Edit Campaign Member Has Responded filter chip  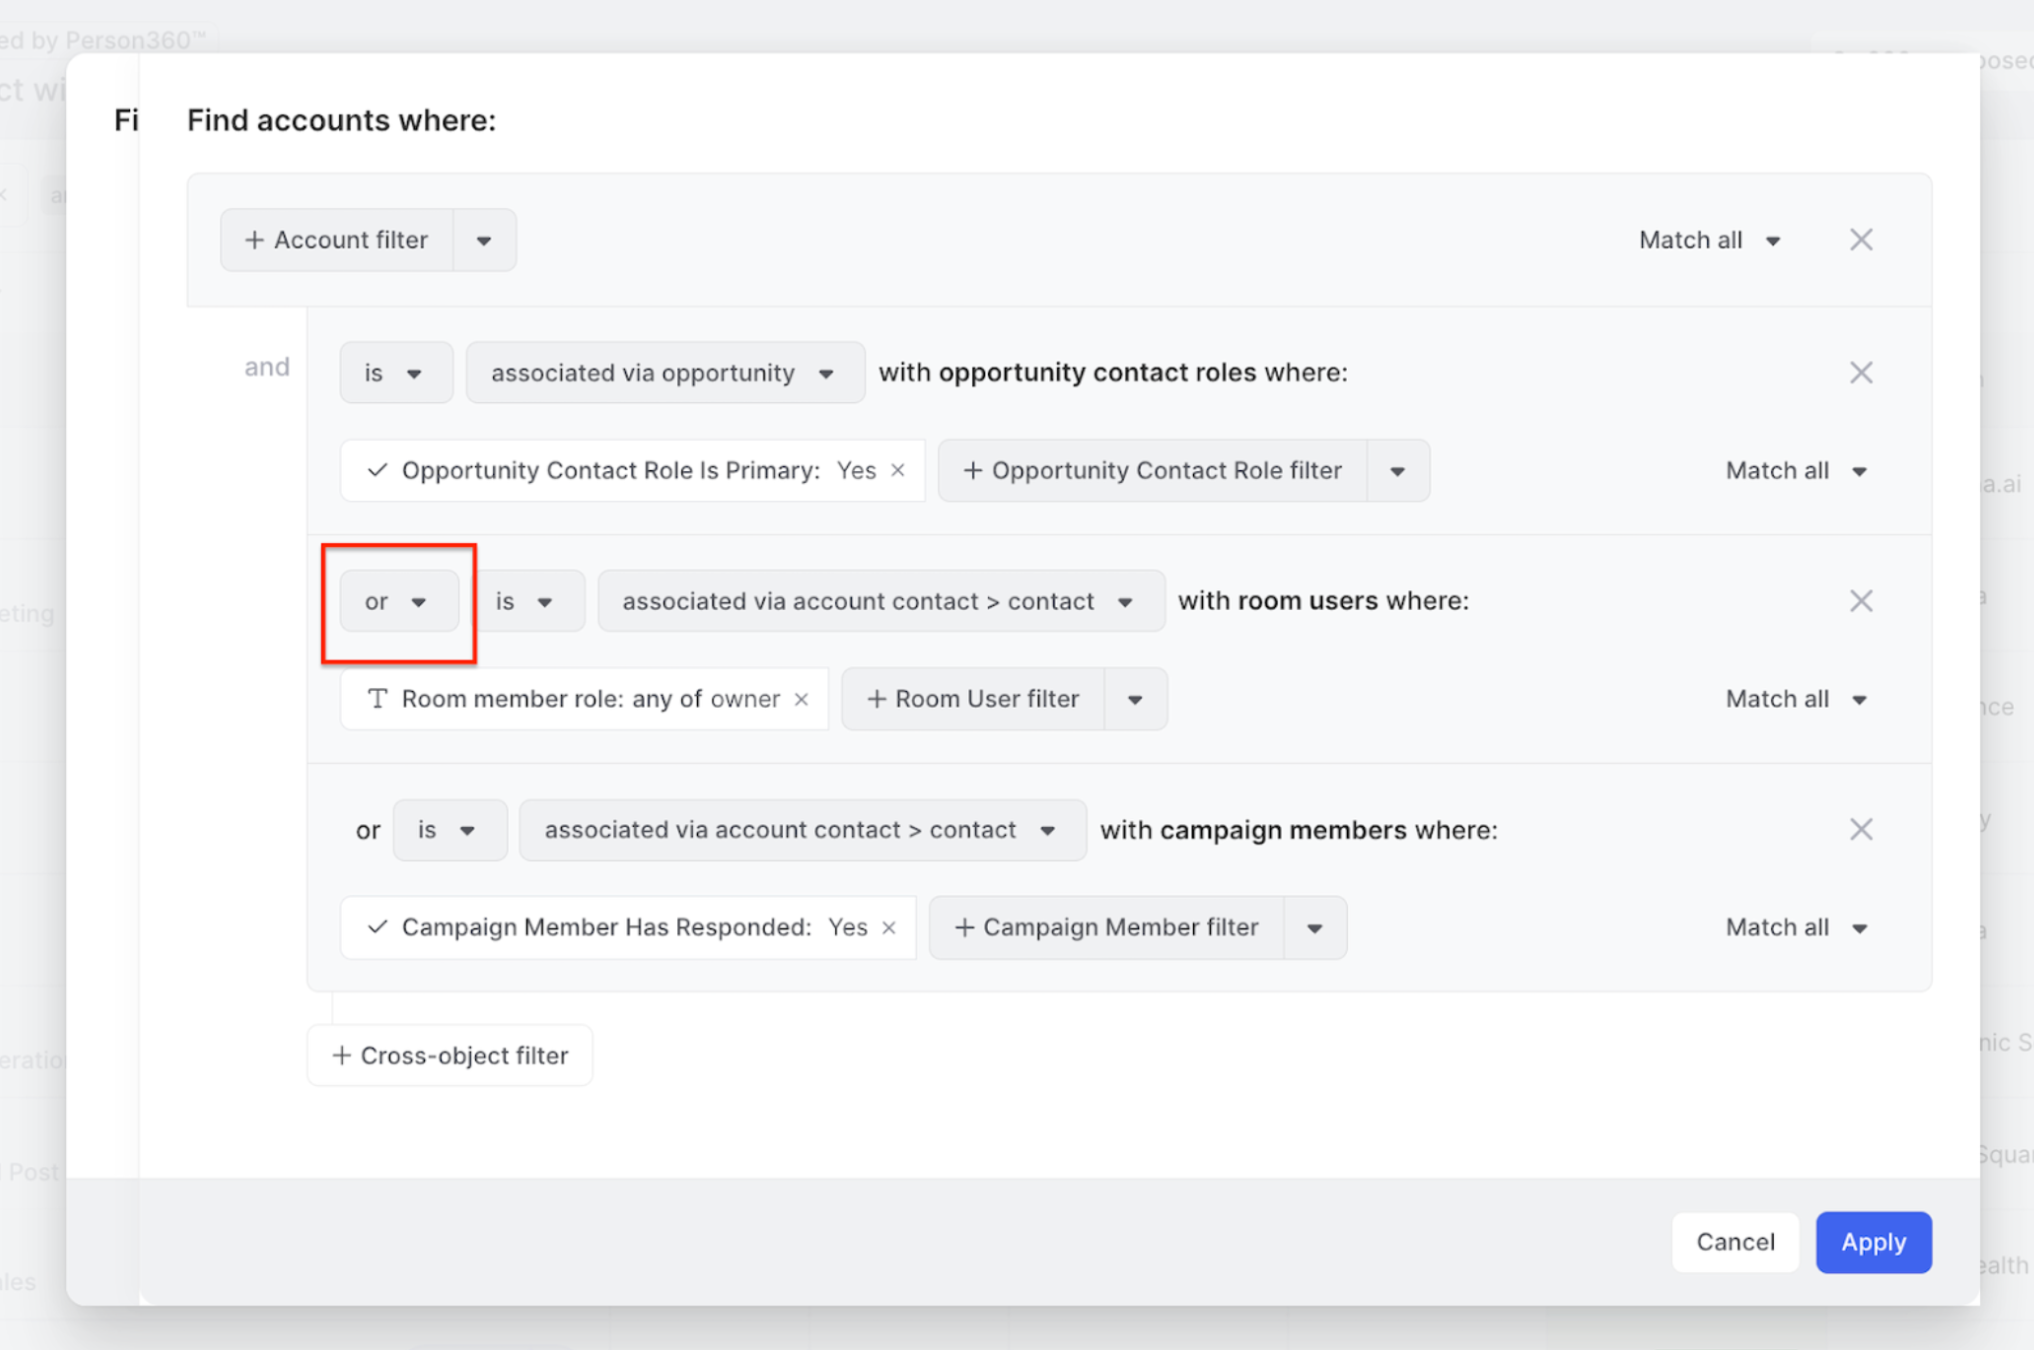(x=605, y=928)
